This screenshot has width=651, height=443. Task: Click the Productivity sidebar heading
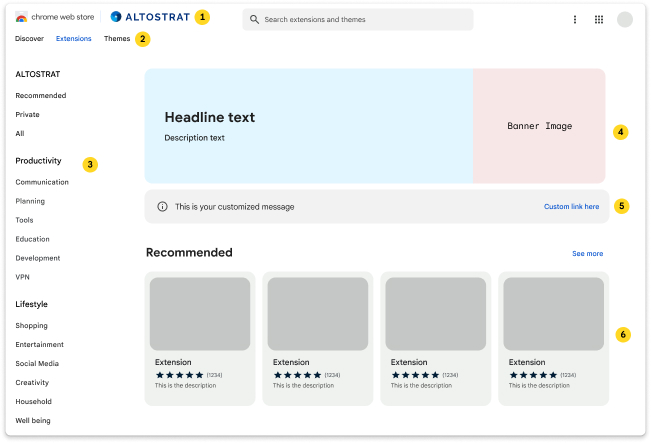pyautogui.click(x=38, y=161)
